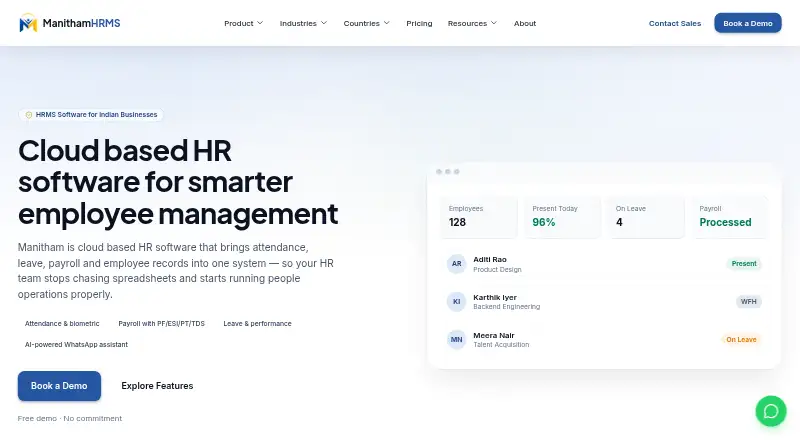
Task: Select the Explore Features link
Action: point(157,386)
